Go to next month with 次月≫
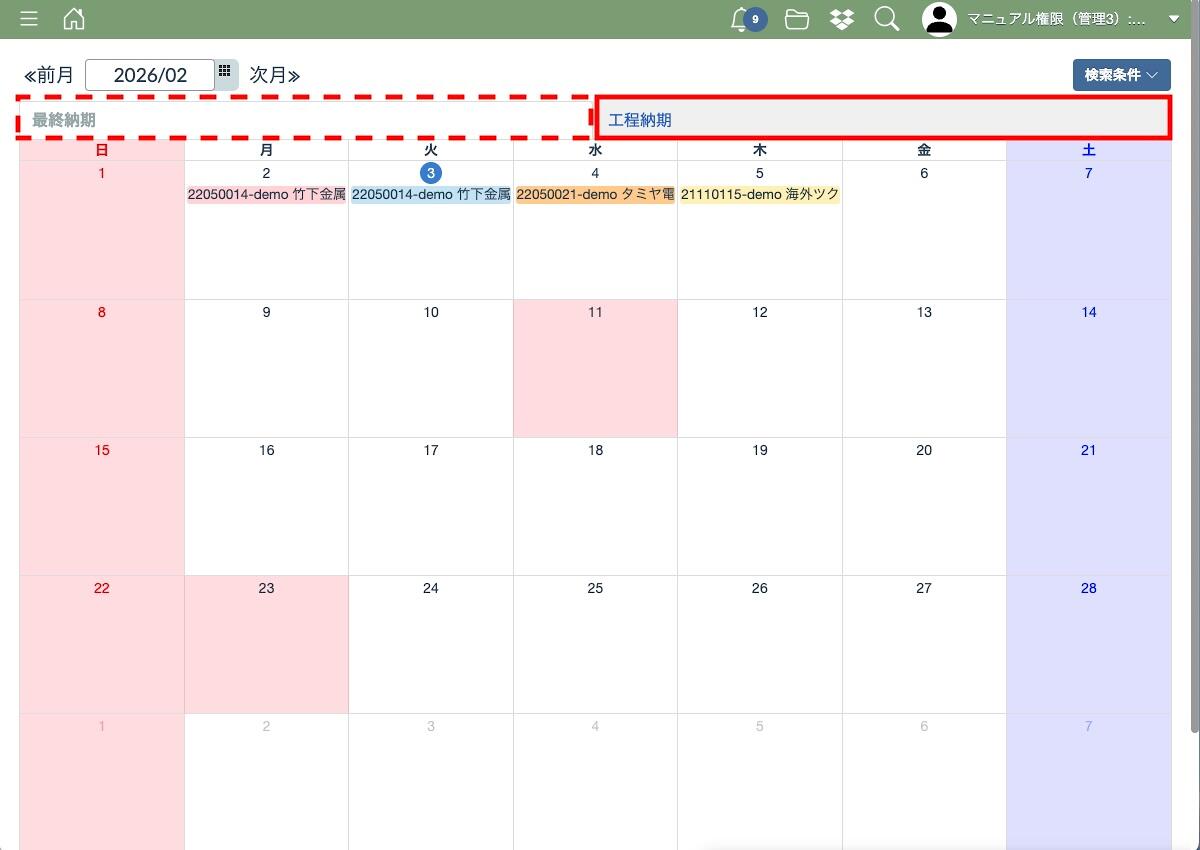This screenshot has height=850, width=1200. (x=275, y=75)
